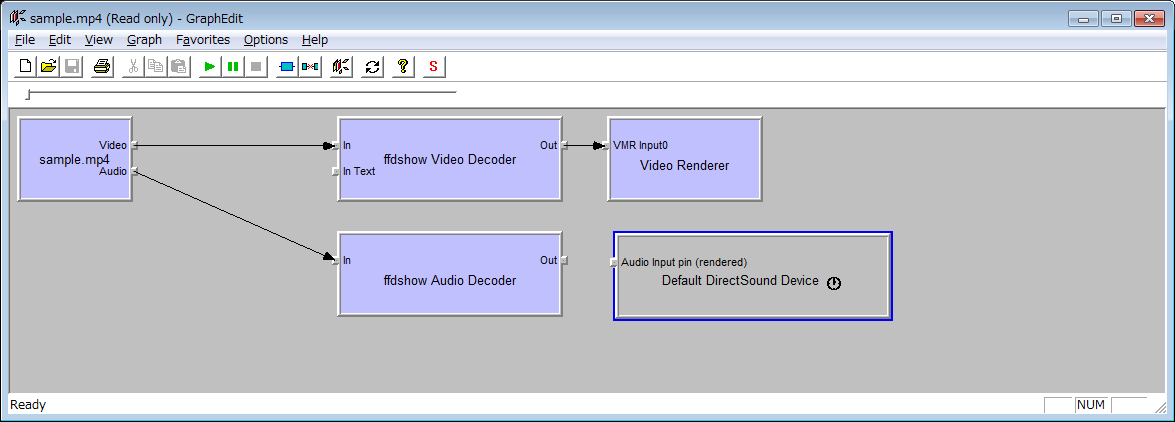Click the In pin of ffdshow Audio Decoder
The width and height of the screenshot is (1175, 422).
[x=336, y=261]
